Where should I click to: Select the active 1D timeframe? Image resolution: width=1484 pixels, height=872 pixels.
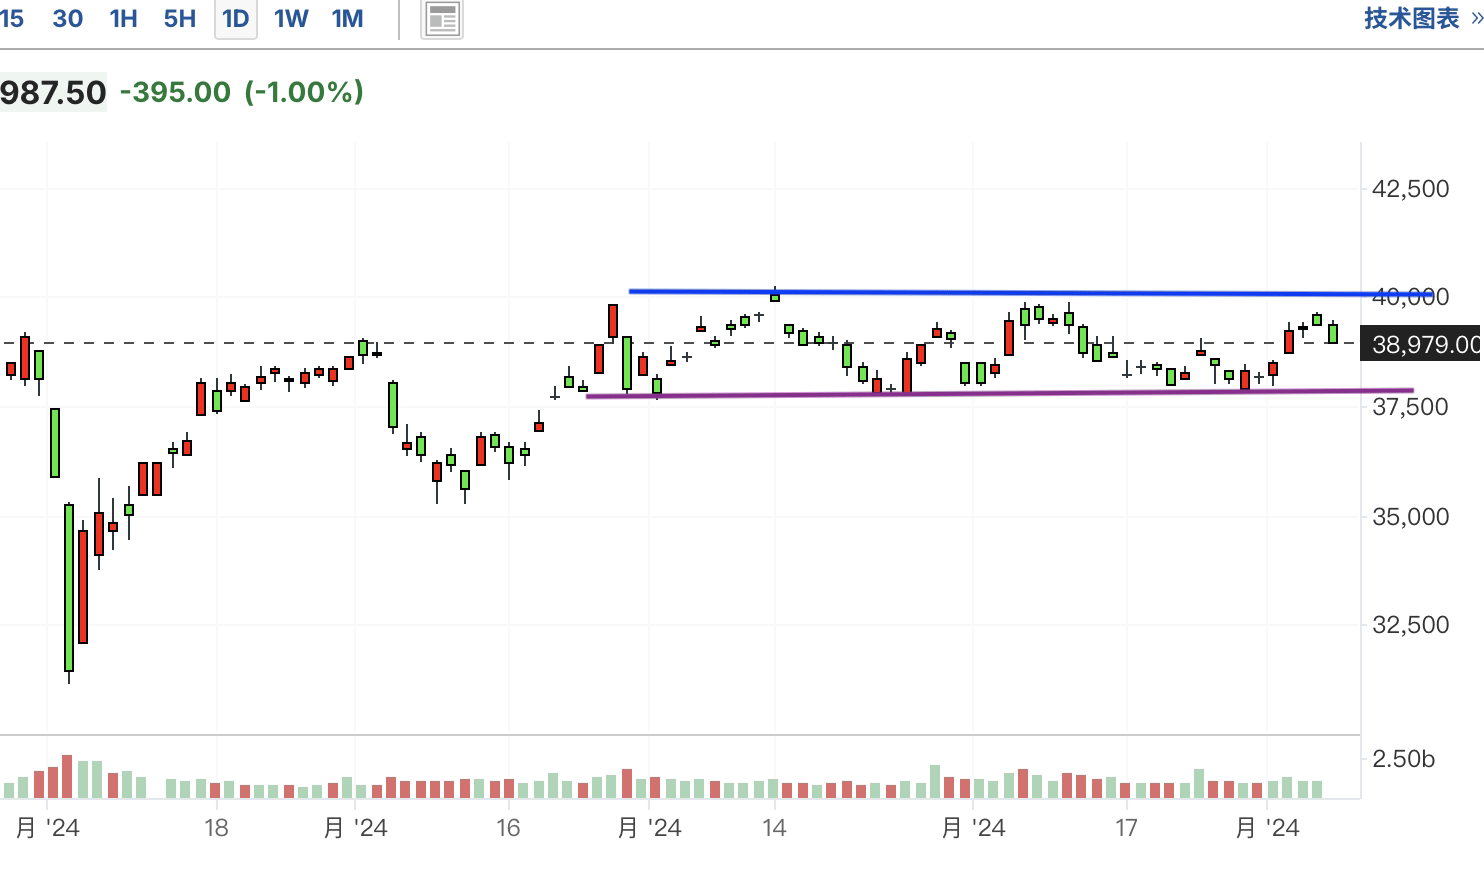236,19
